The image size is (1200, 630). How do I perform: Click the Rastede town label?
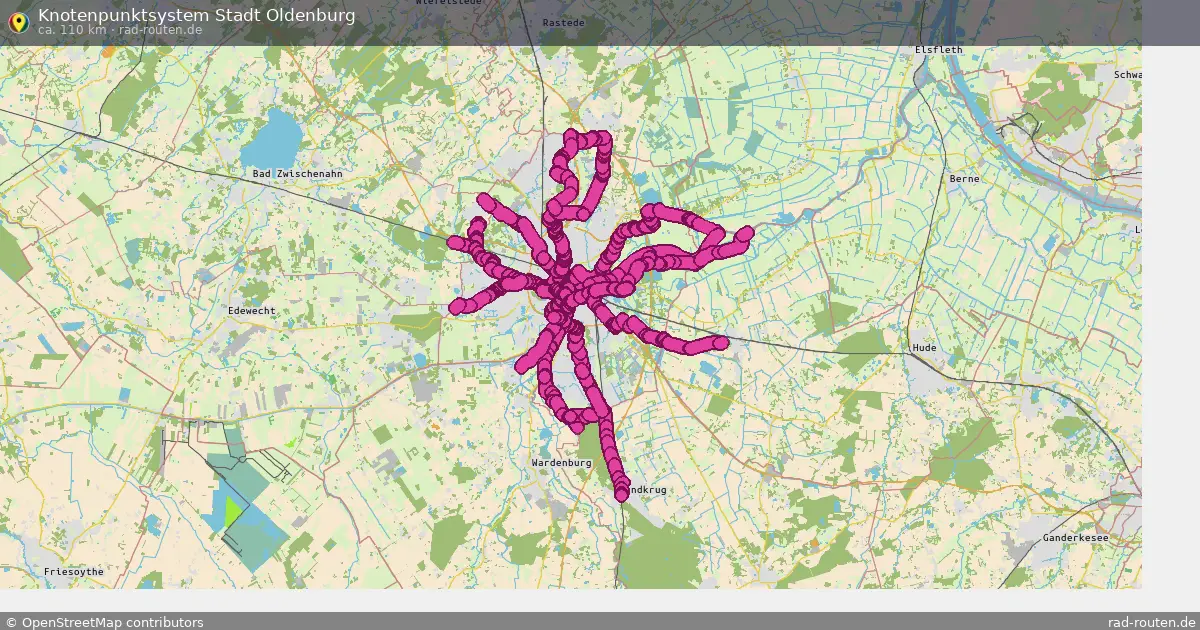563,23
